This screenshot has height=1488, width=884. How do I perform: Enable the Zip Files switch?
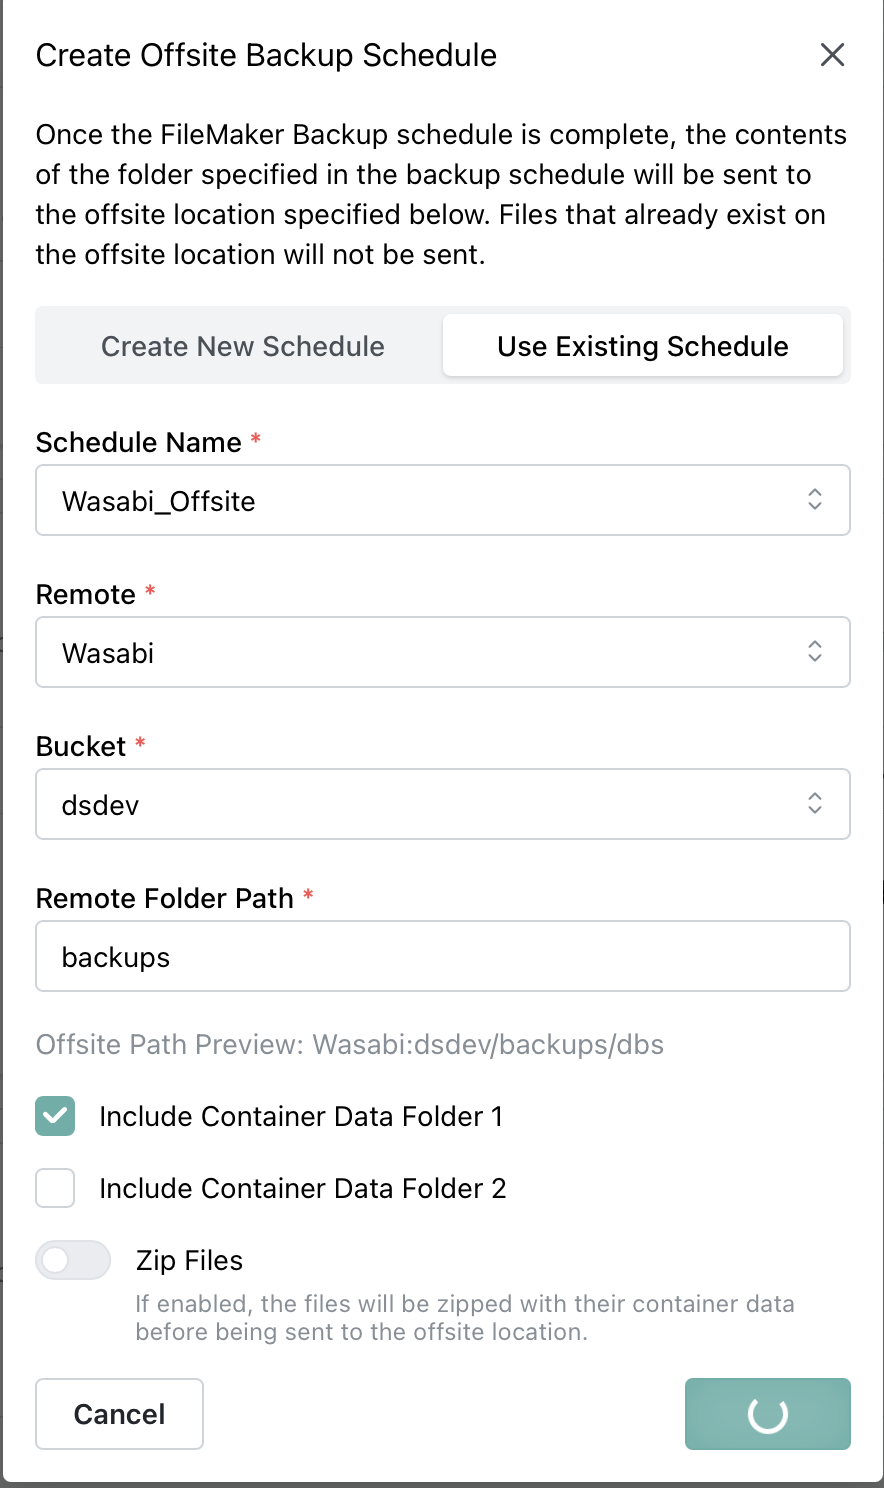(73, 1260)
